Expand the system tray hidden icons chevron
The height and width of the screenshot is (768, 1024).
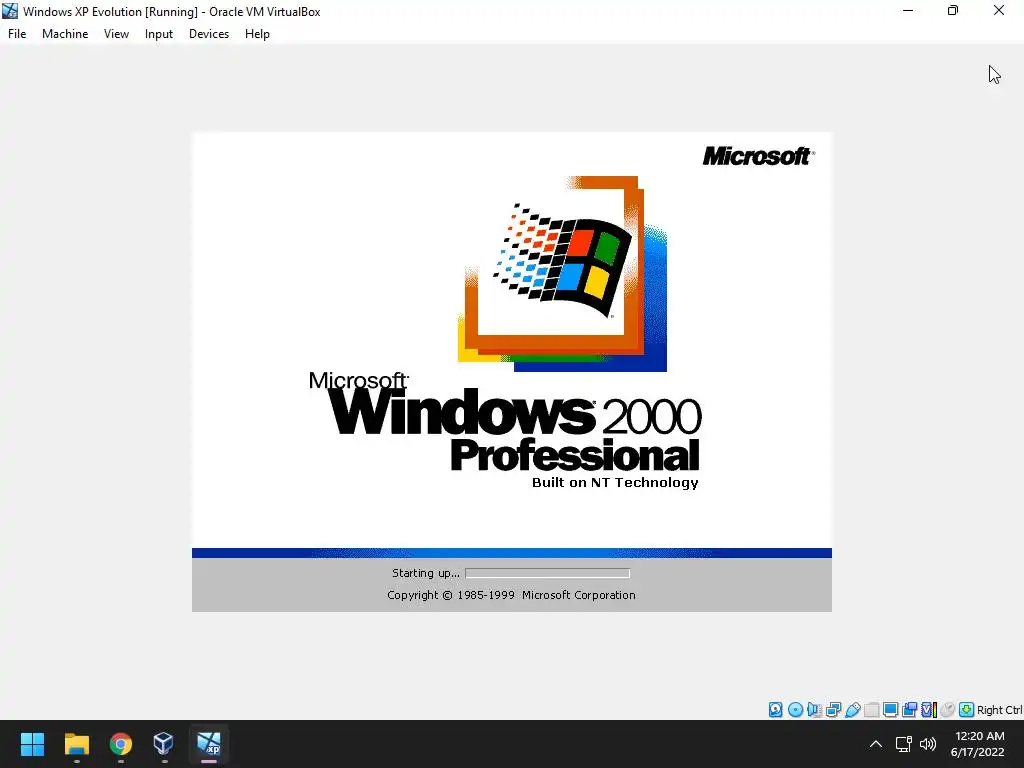[876, 744]
